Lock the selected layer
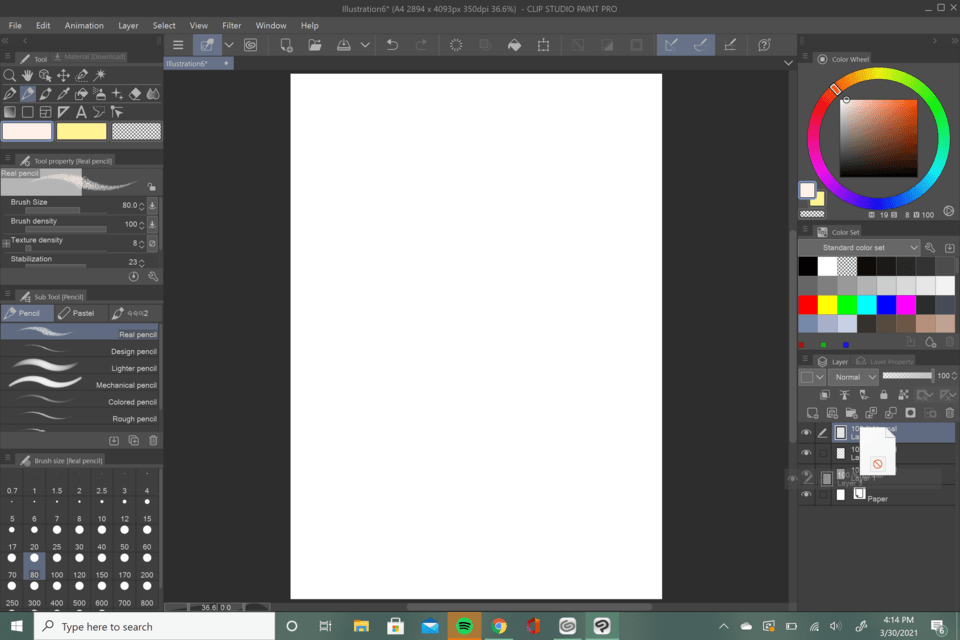The width and height of the screenshot is (960, 640). [x=884, y=395]
